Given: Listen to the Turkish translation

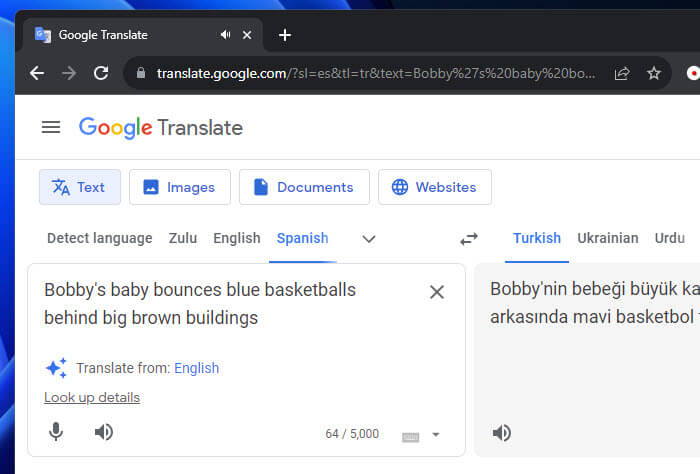Looking at the screenshot, I should pos(502,433).
